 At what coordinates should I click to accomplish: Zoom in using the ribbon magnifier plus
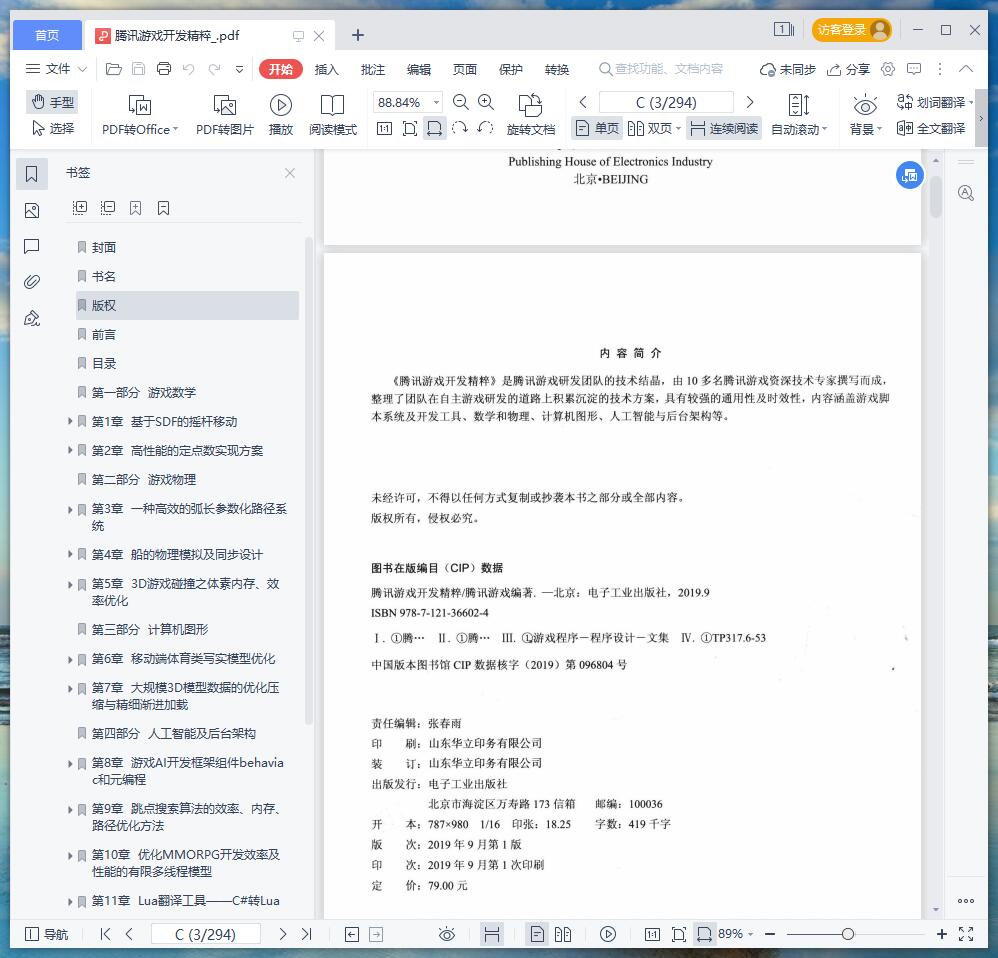(486, 102)
